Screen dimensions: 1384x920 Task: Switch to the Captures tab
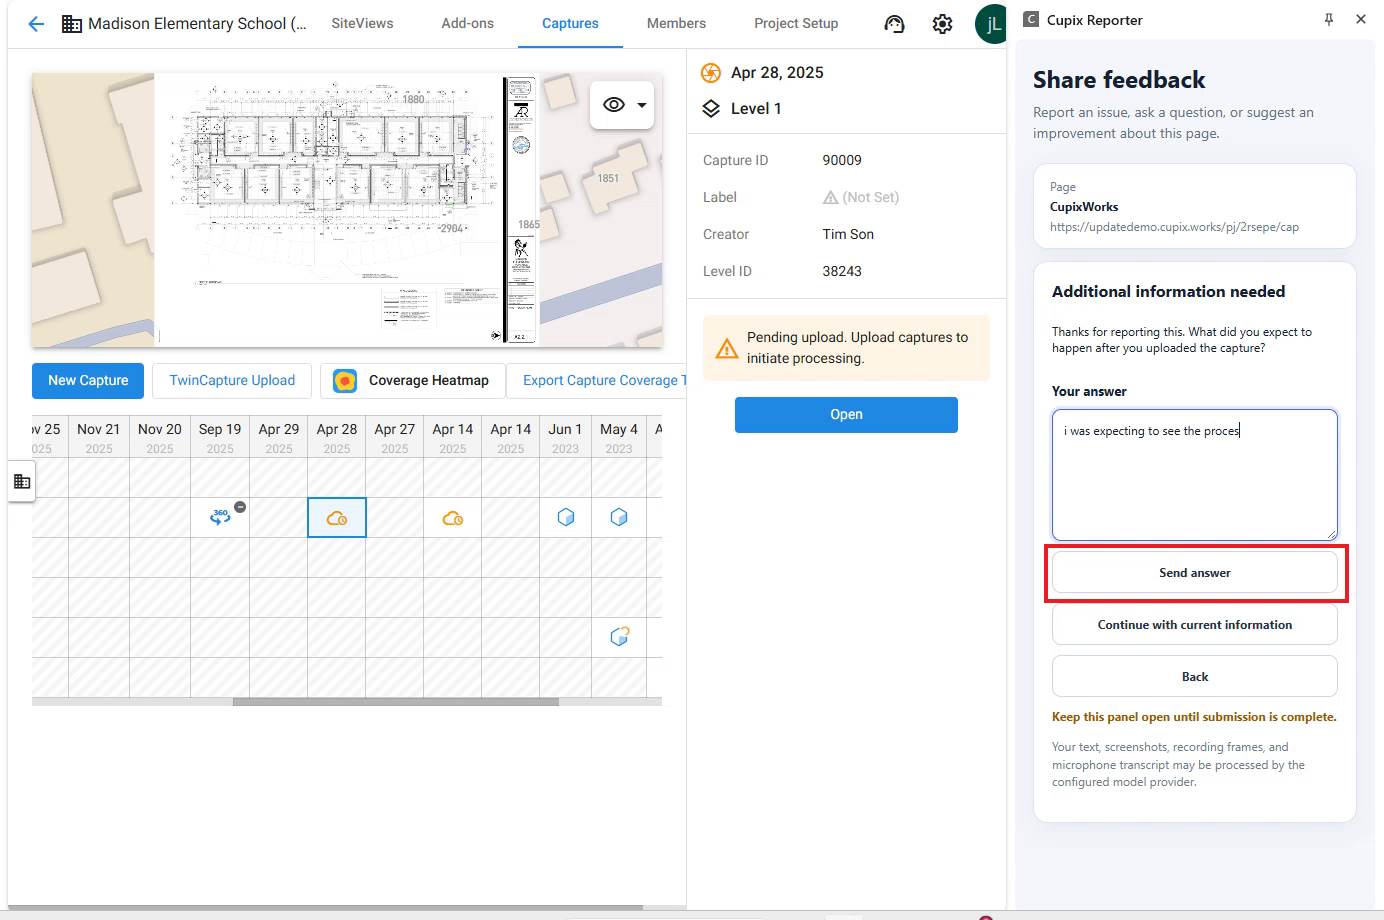click(x=570, y=23)
